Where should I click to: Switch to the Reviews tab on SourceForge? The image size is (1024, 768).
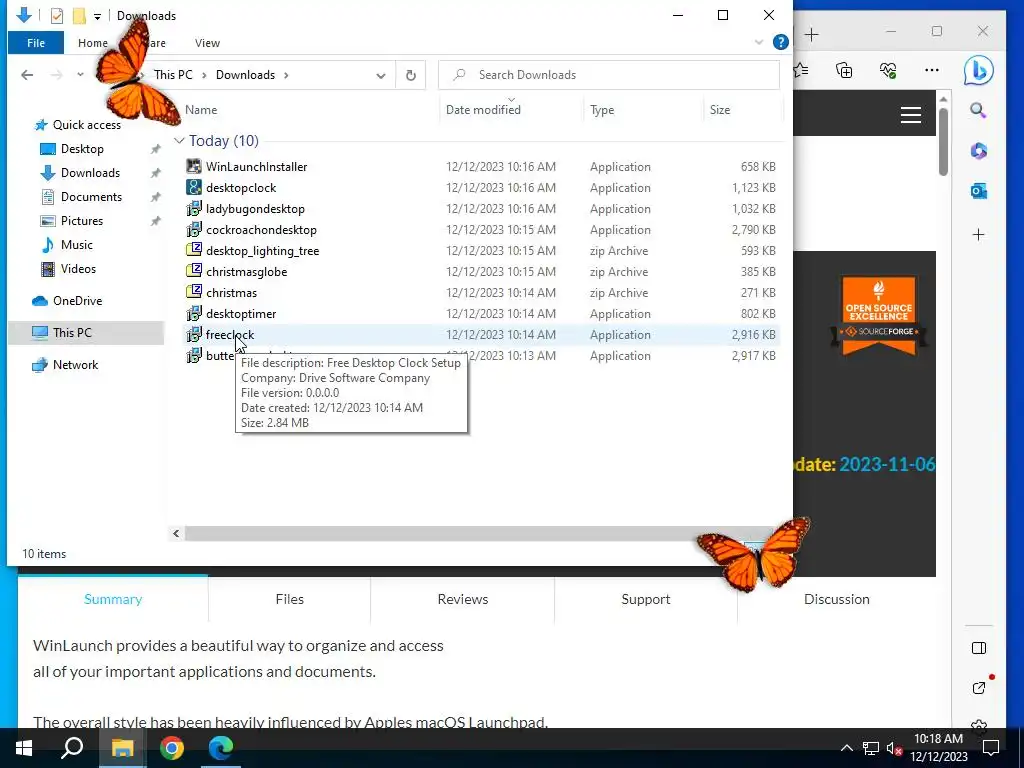coord(463,599)
